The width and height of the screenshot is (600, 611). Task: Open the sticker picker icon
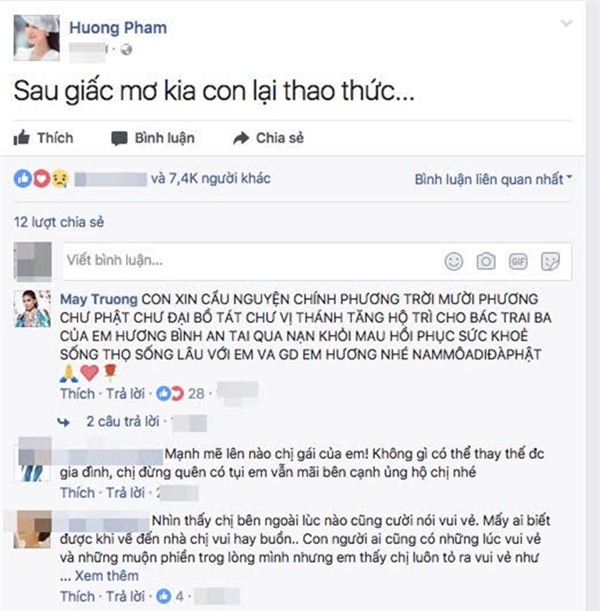(x=550, y=261)
